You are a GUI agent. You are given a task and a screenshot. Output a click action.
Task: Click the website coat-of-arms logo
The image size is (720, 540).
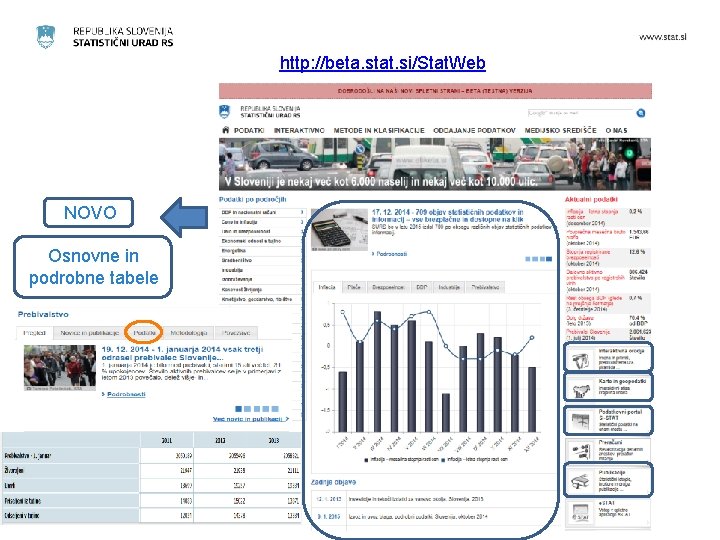coord(225,112)
